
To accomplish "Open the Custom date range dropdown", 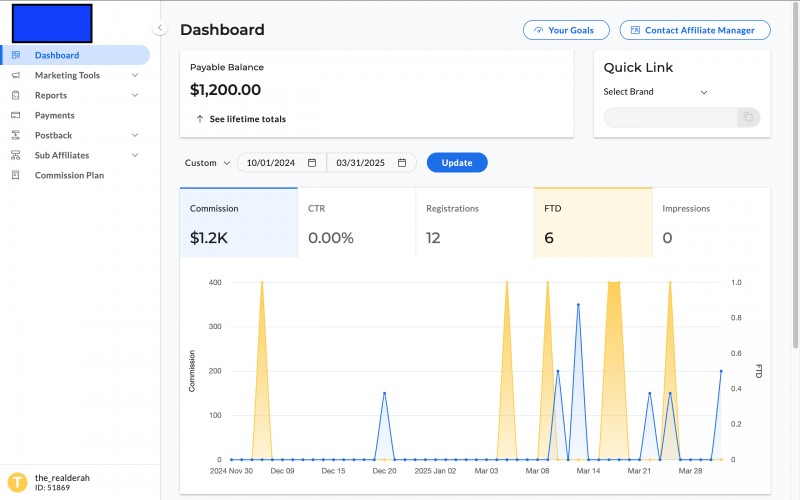I will coord(208,163).
